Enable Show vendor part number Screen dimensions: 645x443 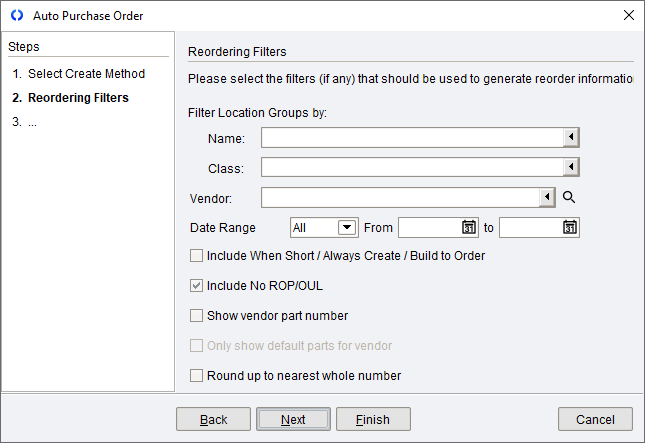pyautogui.click(x=197, y=316)
